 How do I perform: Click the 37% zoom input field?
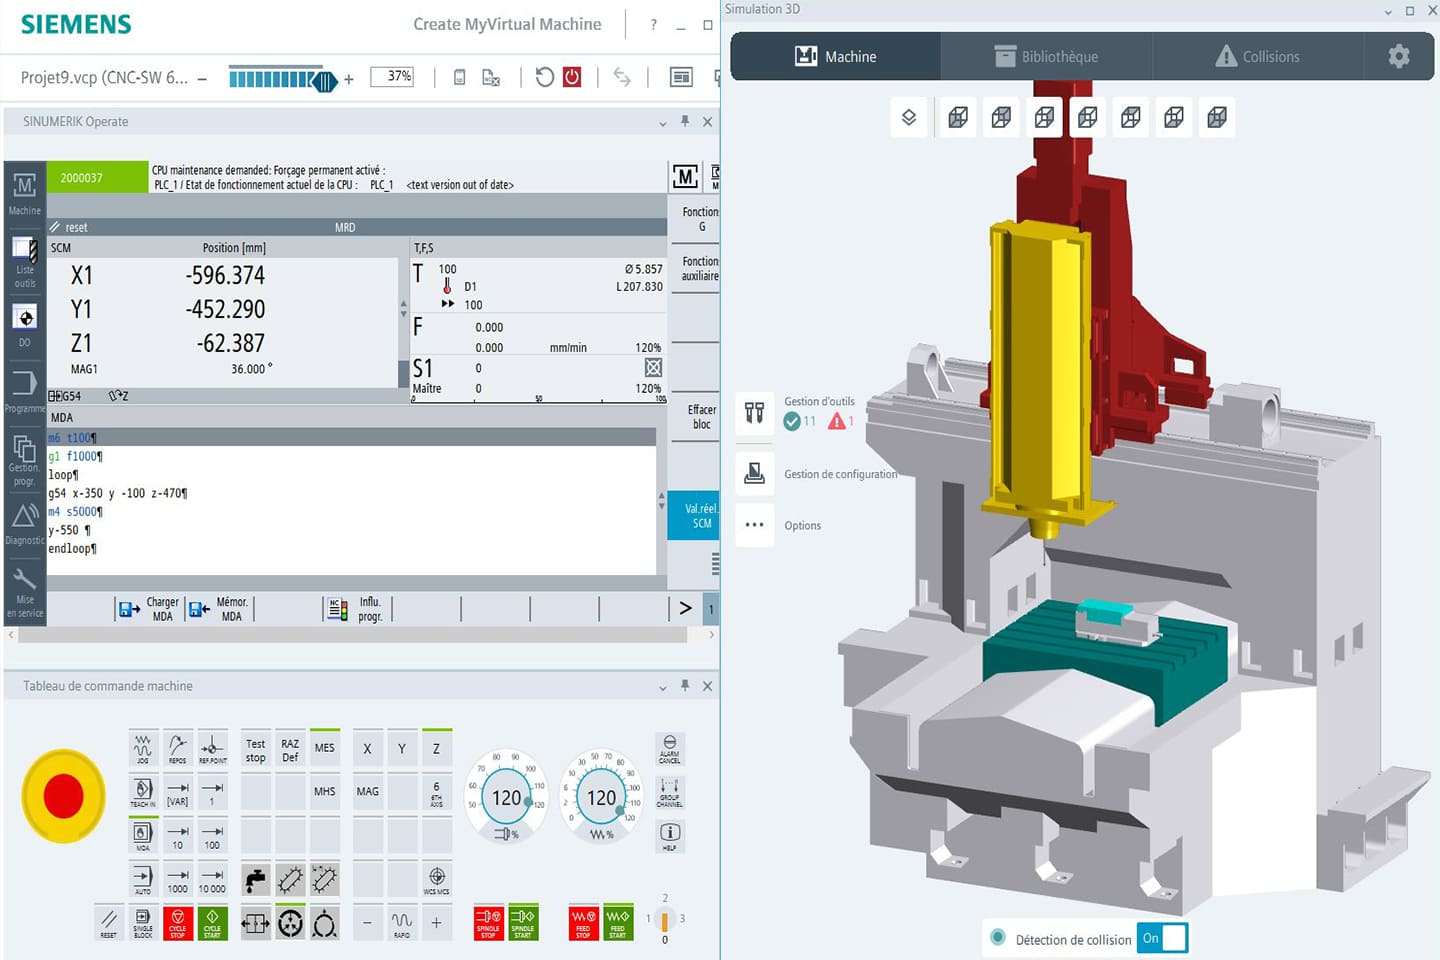pos(392,77)
